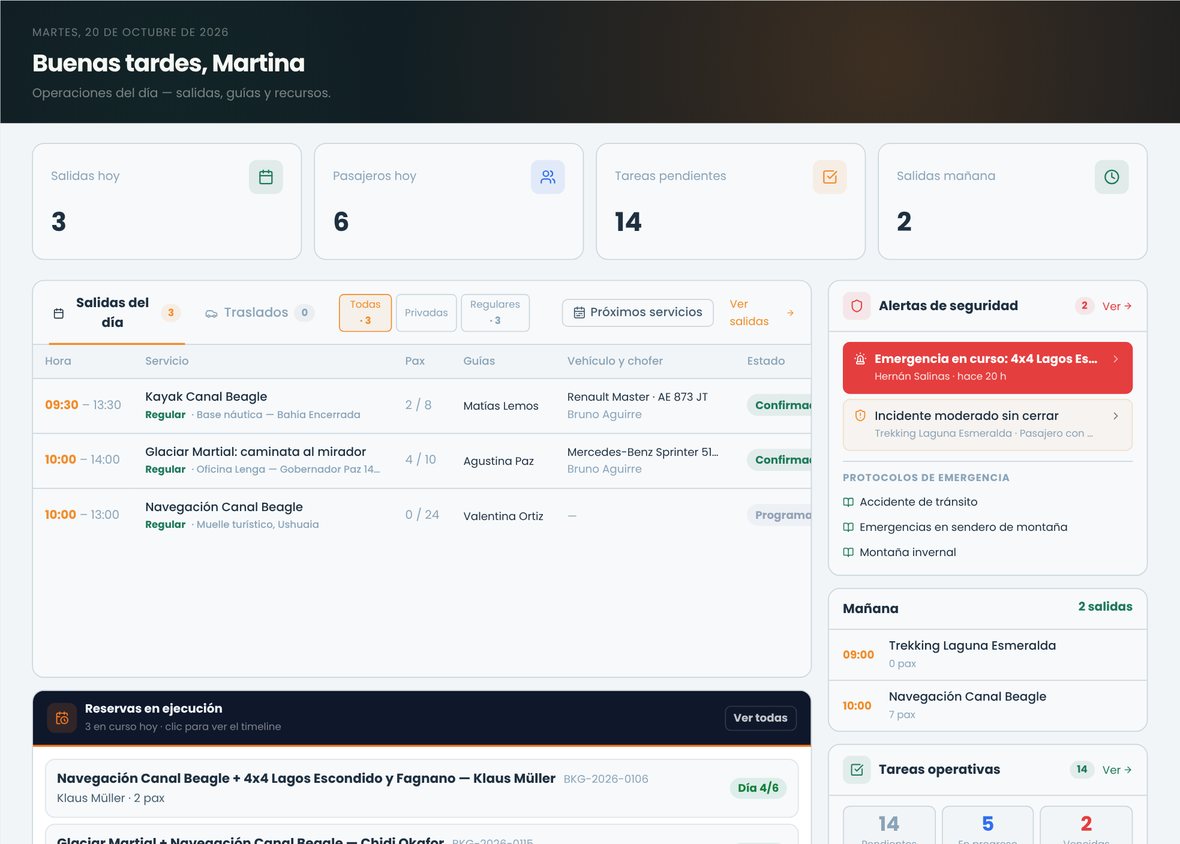Click the checklist icon on Tareas pendientes card
The width and height of the screenshot is (1180, 844).
click(830, 177)
